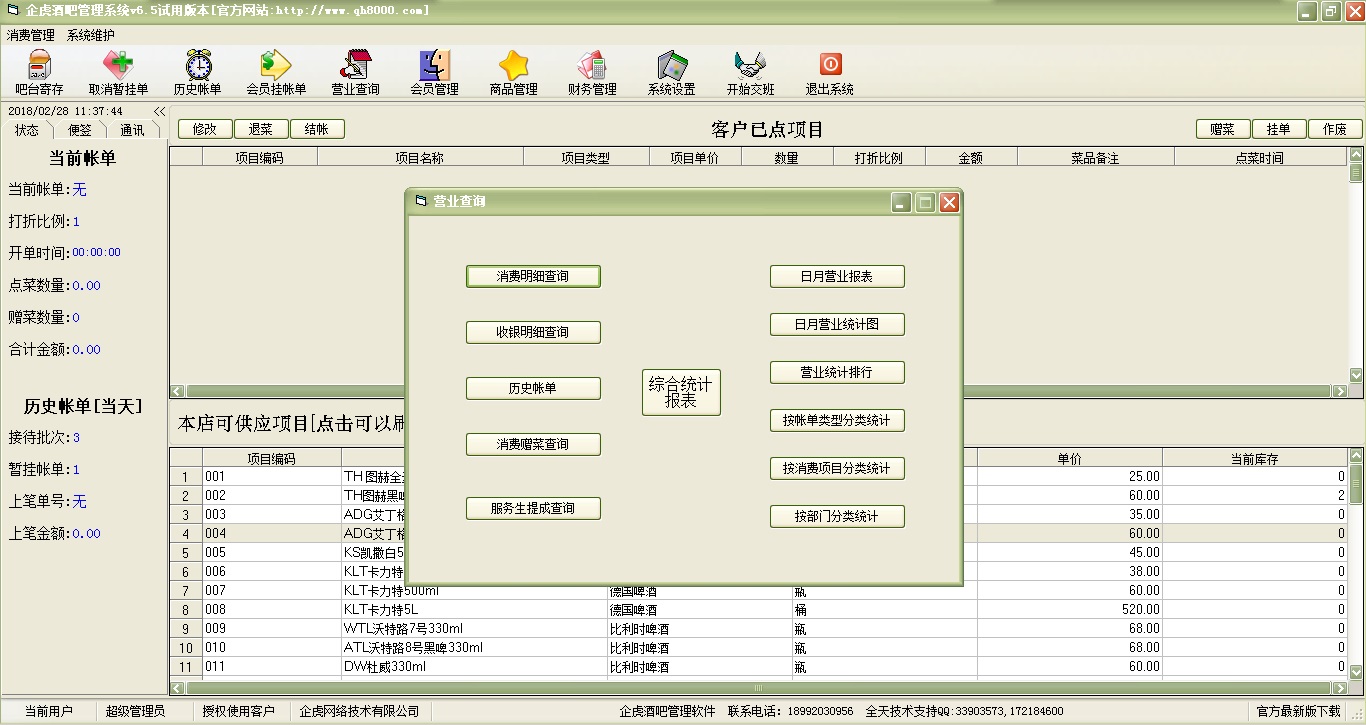
Task: Click 开始交班 handshake icon
Action: (750, 73)
